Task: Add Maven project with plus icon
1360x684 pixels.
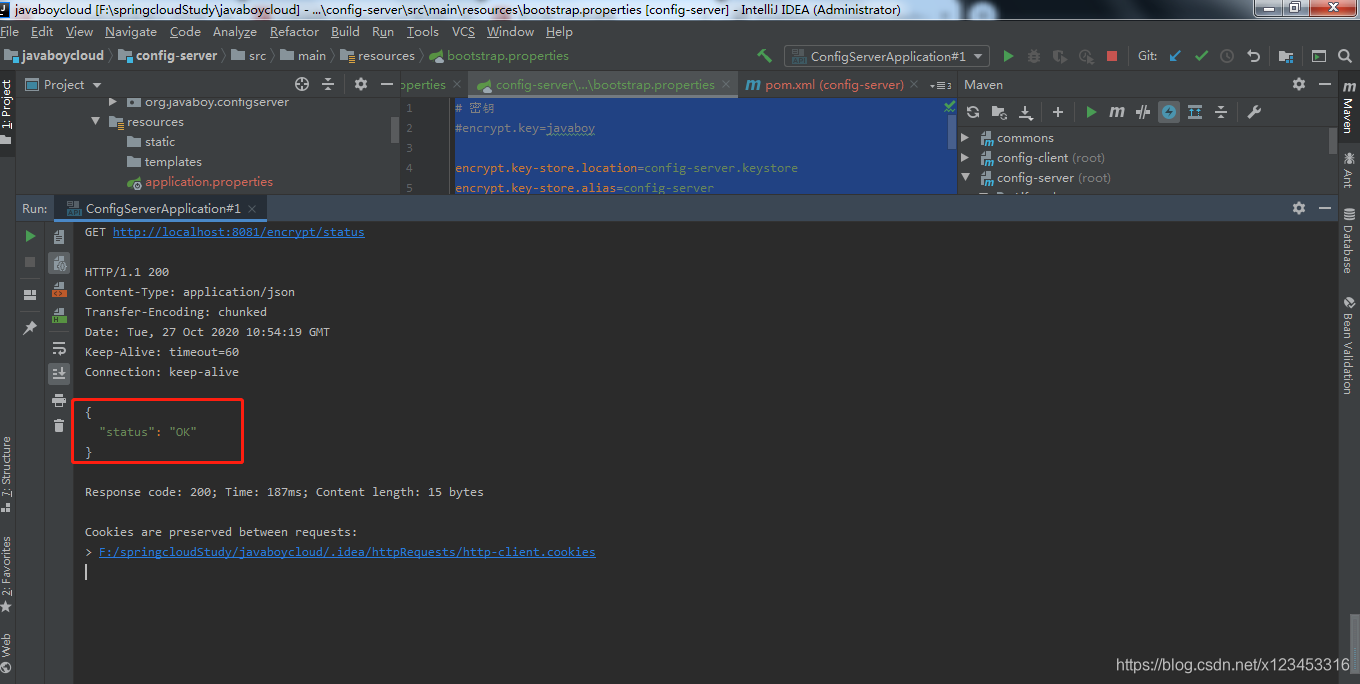Action: point(1058,112)
